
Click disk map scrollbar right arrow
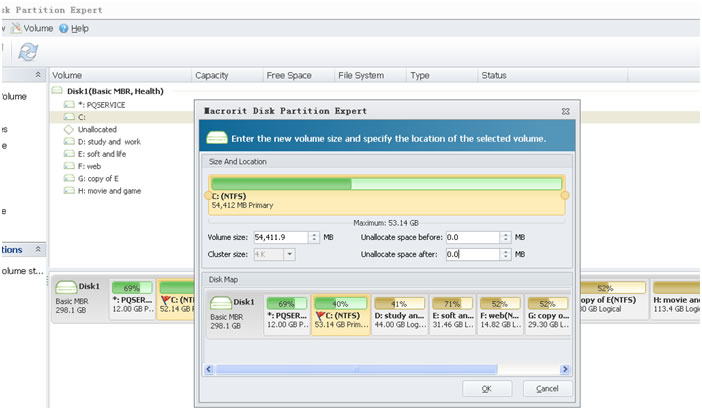point(565,369)
